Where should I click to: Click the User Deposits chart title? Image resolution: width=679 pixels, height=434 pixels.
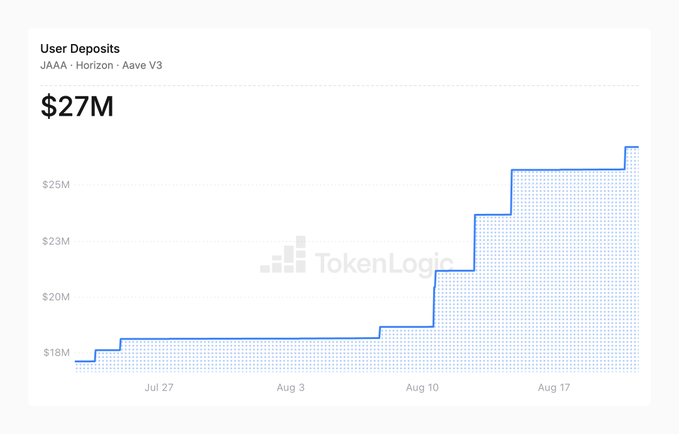[x=80, y=49]
